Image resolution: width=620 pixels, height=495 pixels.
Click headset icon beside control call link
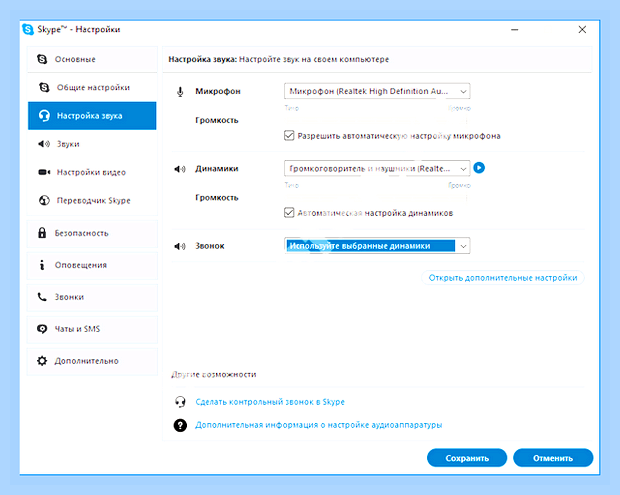(x=180, y=402)
